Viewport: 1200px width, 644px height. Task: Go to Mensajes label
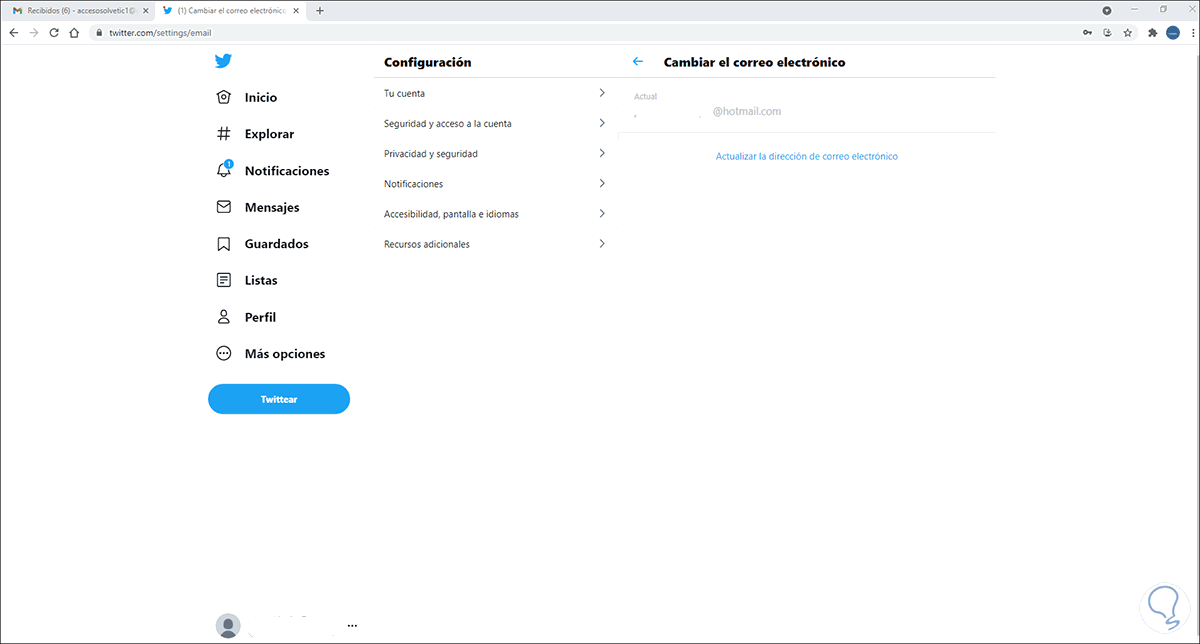coord(272,207)
